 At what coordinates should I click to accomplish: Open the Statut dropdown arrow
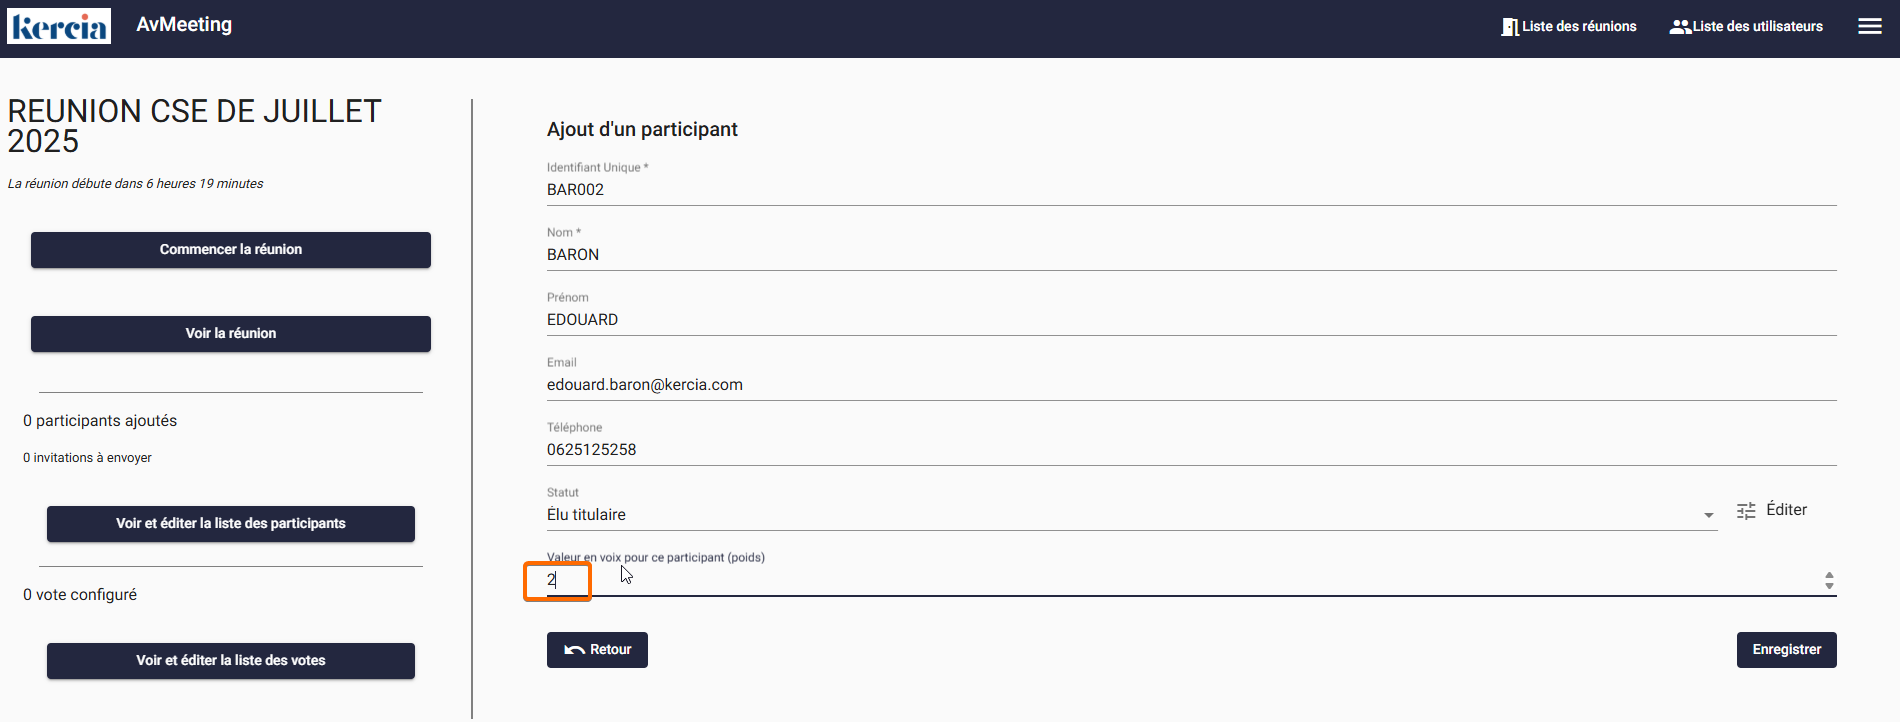pos(1709,515)
